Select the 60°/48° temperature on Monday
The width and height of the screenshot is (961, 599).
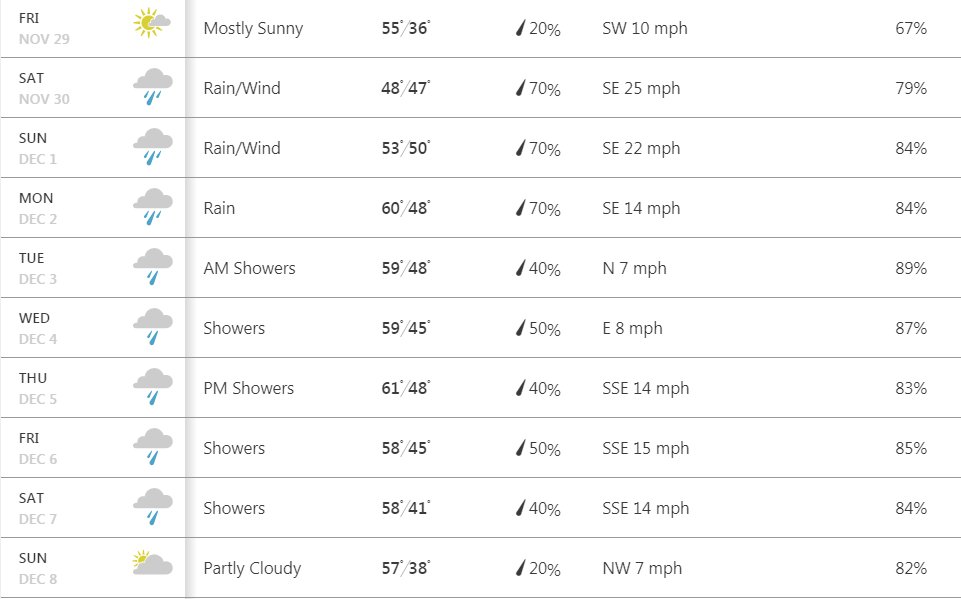[406, 208]
